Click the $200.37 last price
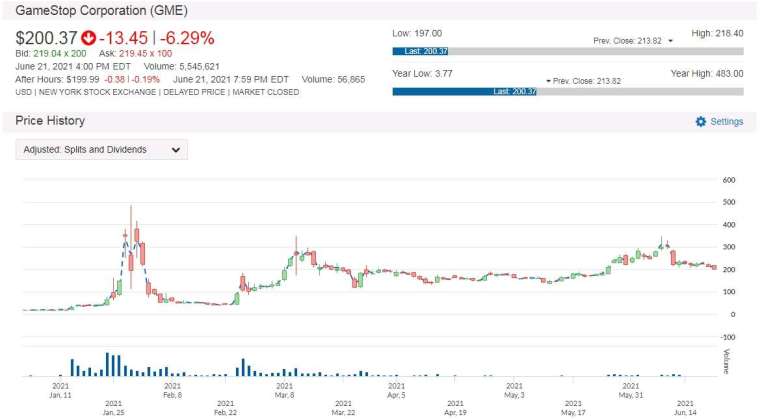 click(x=47, y=38)
